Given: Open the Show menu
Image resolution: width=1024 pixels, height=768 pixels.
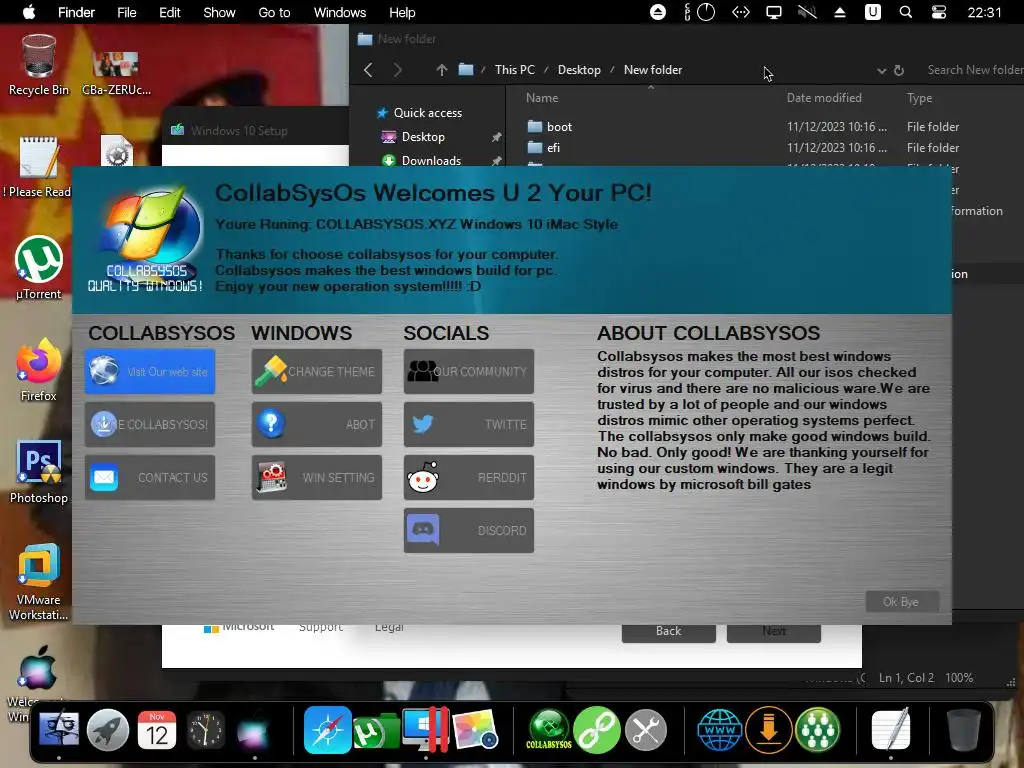Looking at the screenshot, I should (x=219, y=12).
